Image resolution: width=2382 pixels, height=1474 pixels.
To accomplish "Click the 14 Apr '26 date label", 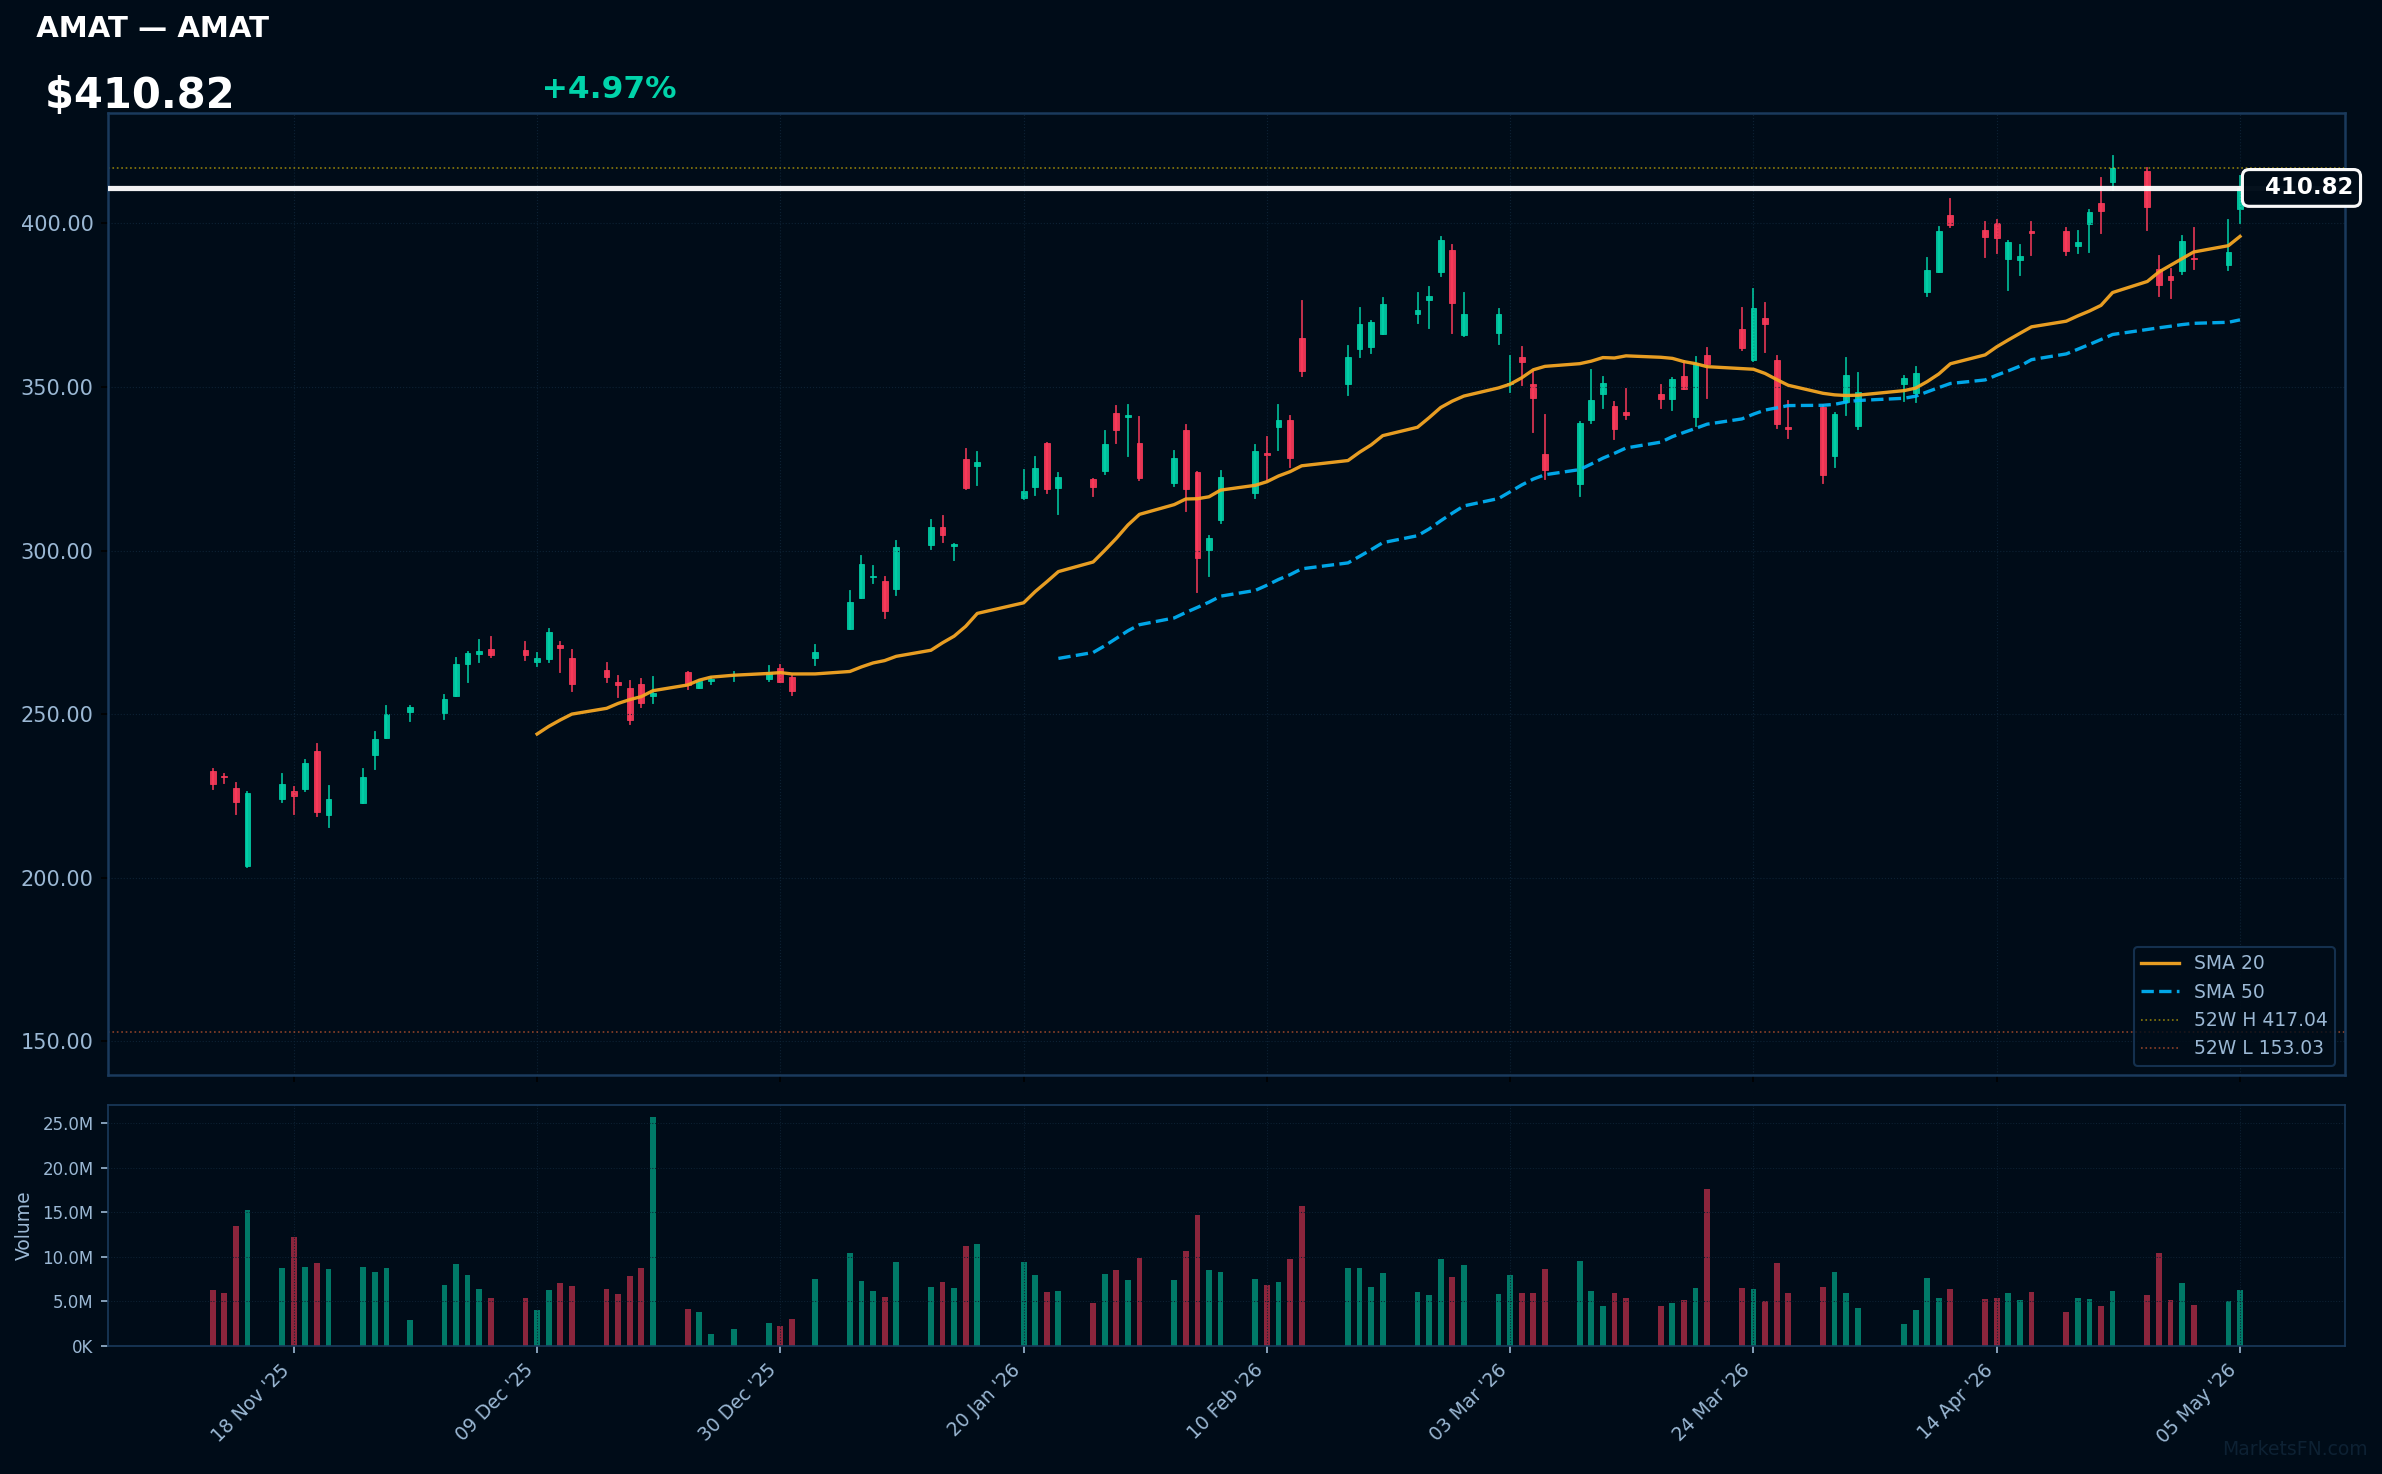I will coord(1955,1401).
